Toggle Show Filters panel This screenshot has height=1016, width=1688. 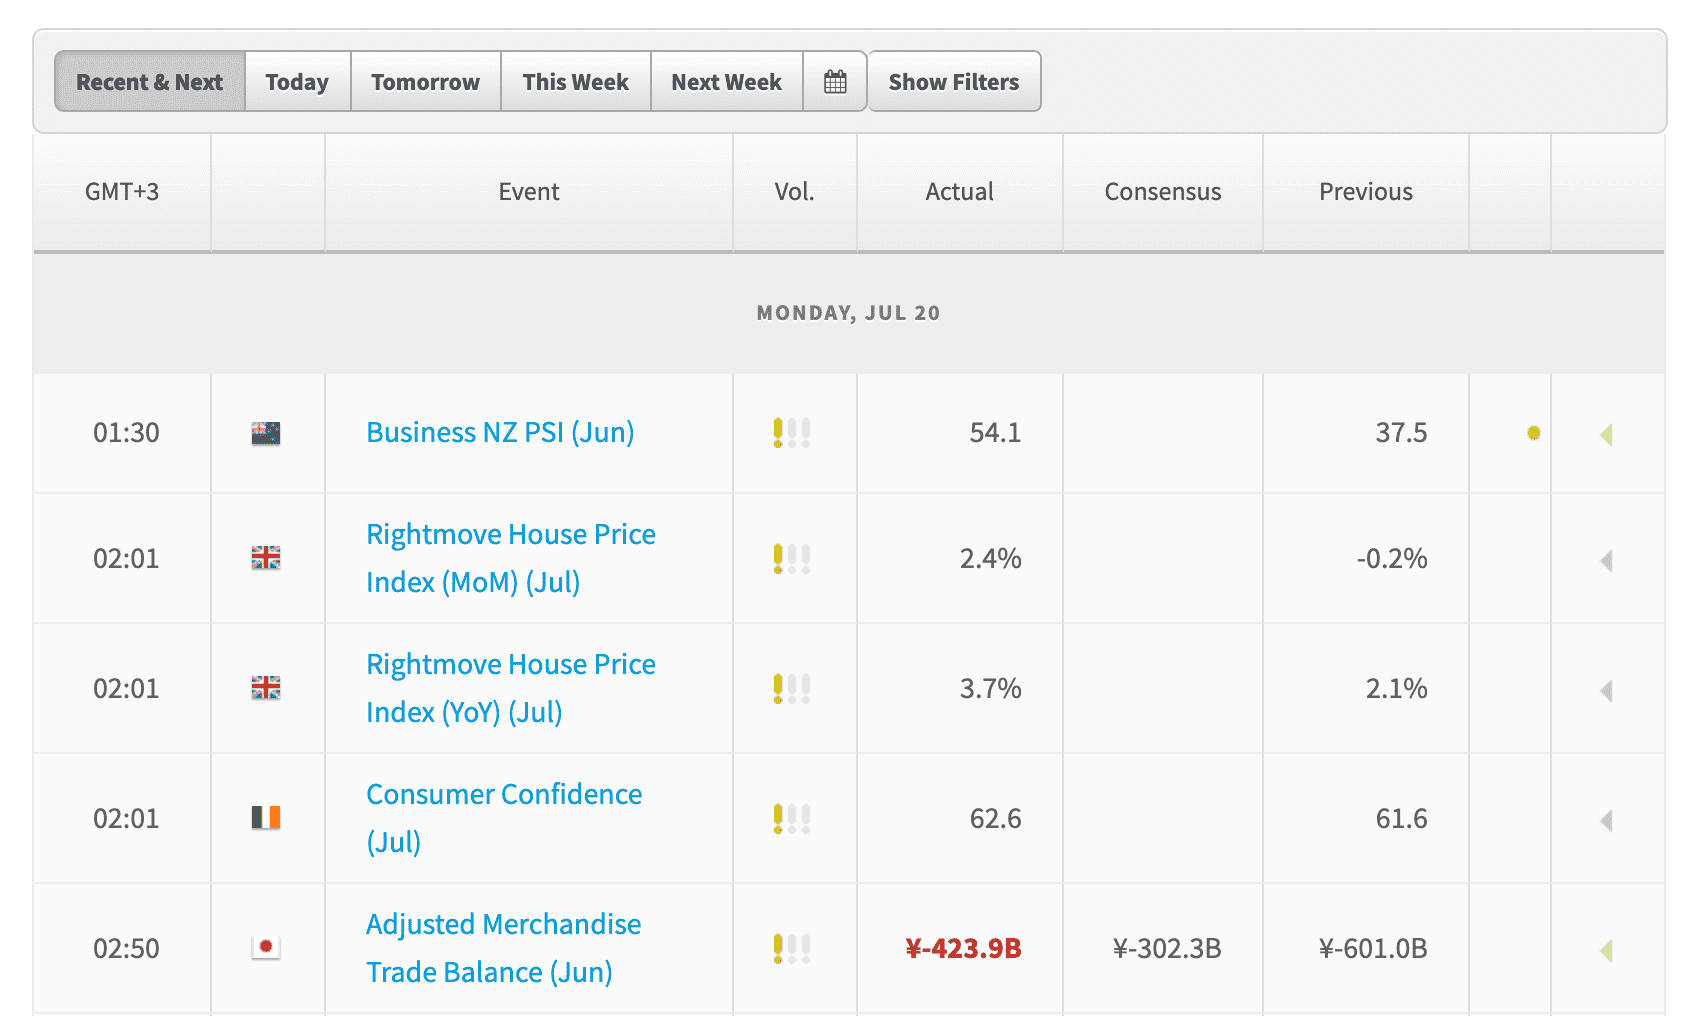point(953,82)
